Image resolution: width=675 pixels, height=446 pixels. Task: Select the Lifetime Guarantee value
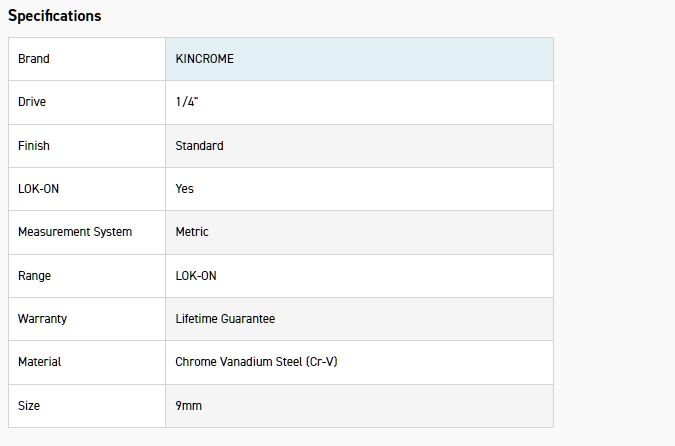[225, 319]
